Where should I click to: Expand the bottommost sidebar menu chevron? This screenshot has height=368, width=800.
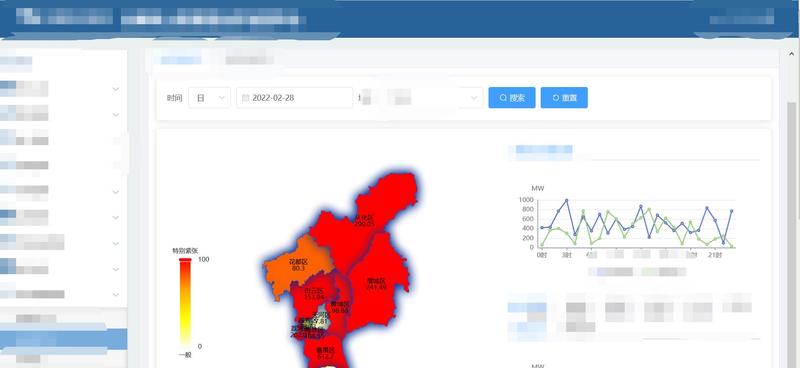click(x=116, y=295)
